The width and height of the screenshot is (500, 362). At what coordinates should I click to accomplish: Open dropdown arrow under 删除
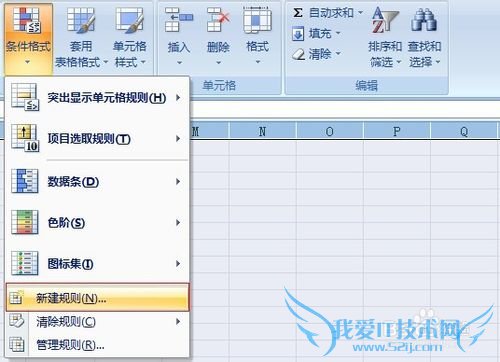tap(219, 62)
